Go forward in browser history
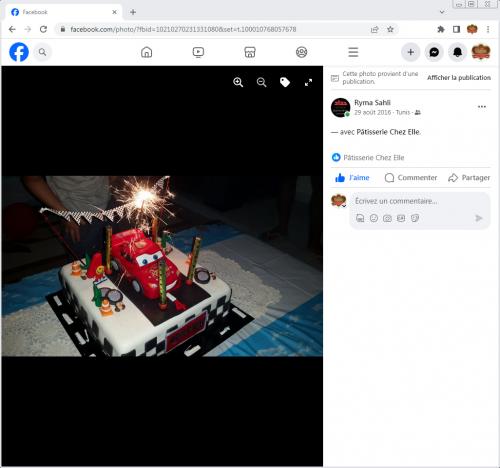This screenshot has width=500, height=468. point(28,29)
